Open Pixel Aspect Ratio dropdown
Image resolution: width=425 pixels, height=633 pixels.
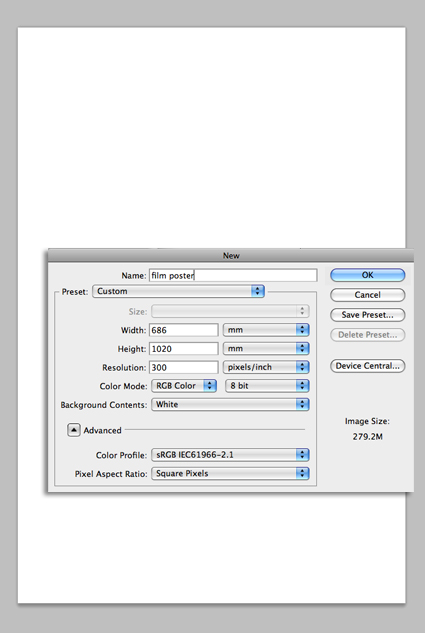(x=230, y=473)
